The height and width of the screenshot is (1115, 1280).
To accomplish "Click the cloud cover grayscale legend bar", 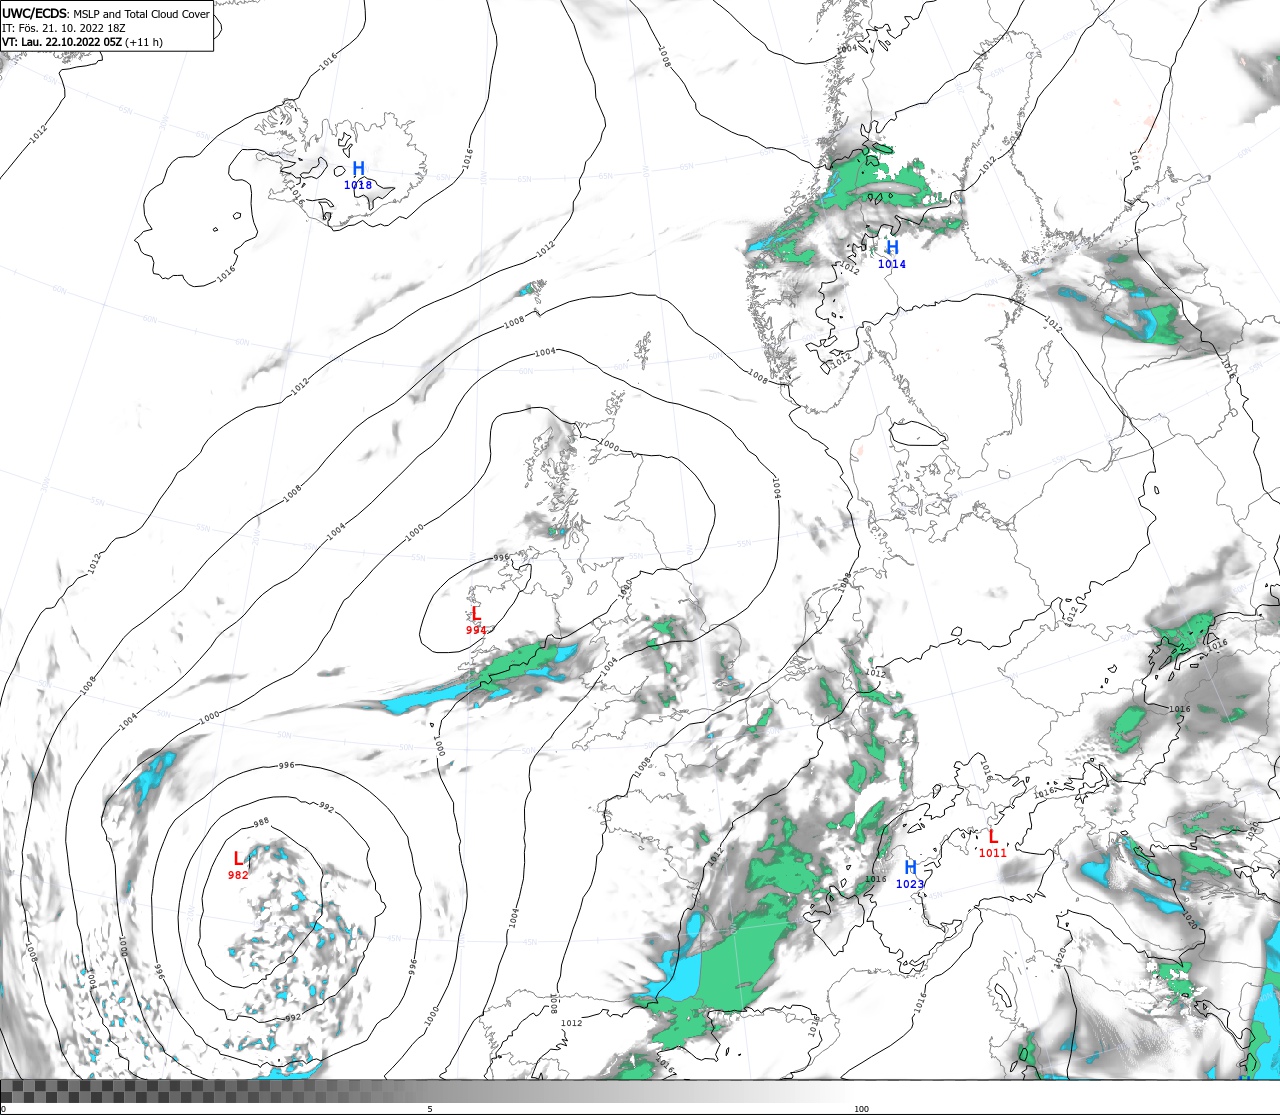I will click(x=640, y=1091).
